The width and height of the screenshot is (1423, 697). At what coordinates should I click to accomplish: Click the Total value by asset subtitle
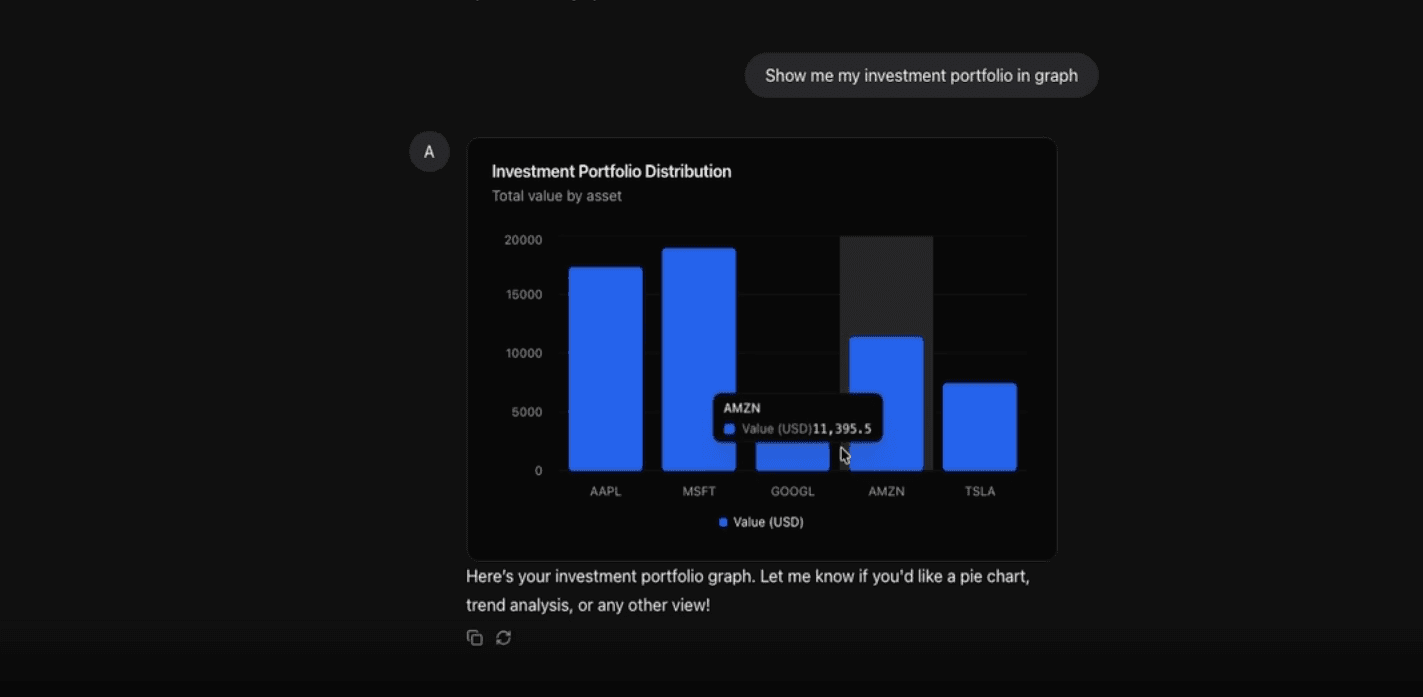pyautogui.click(x=555, y=195)
